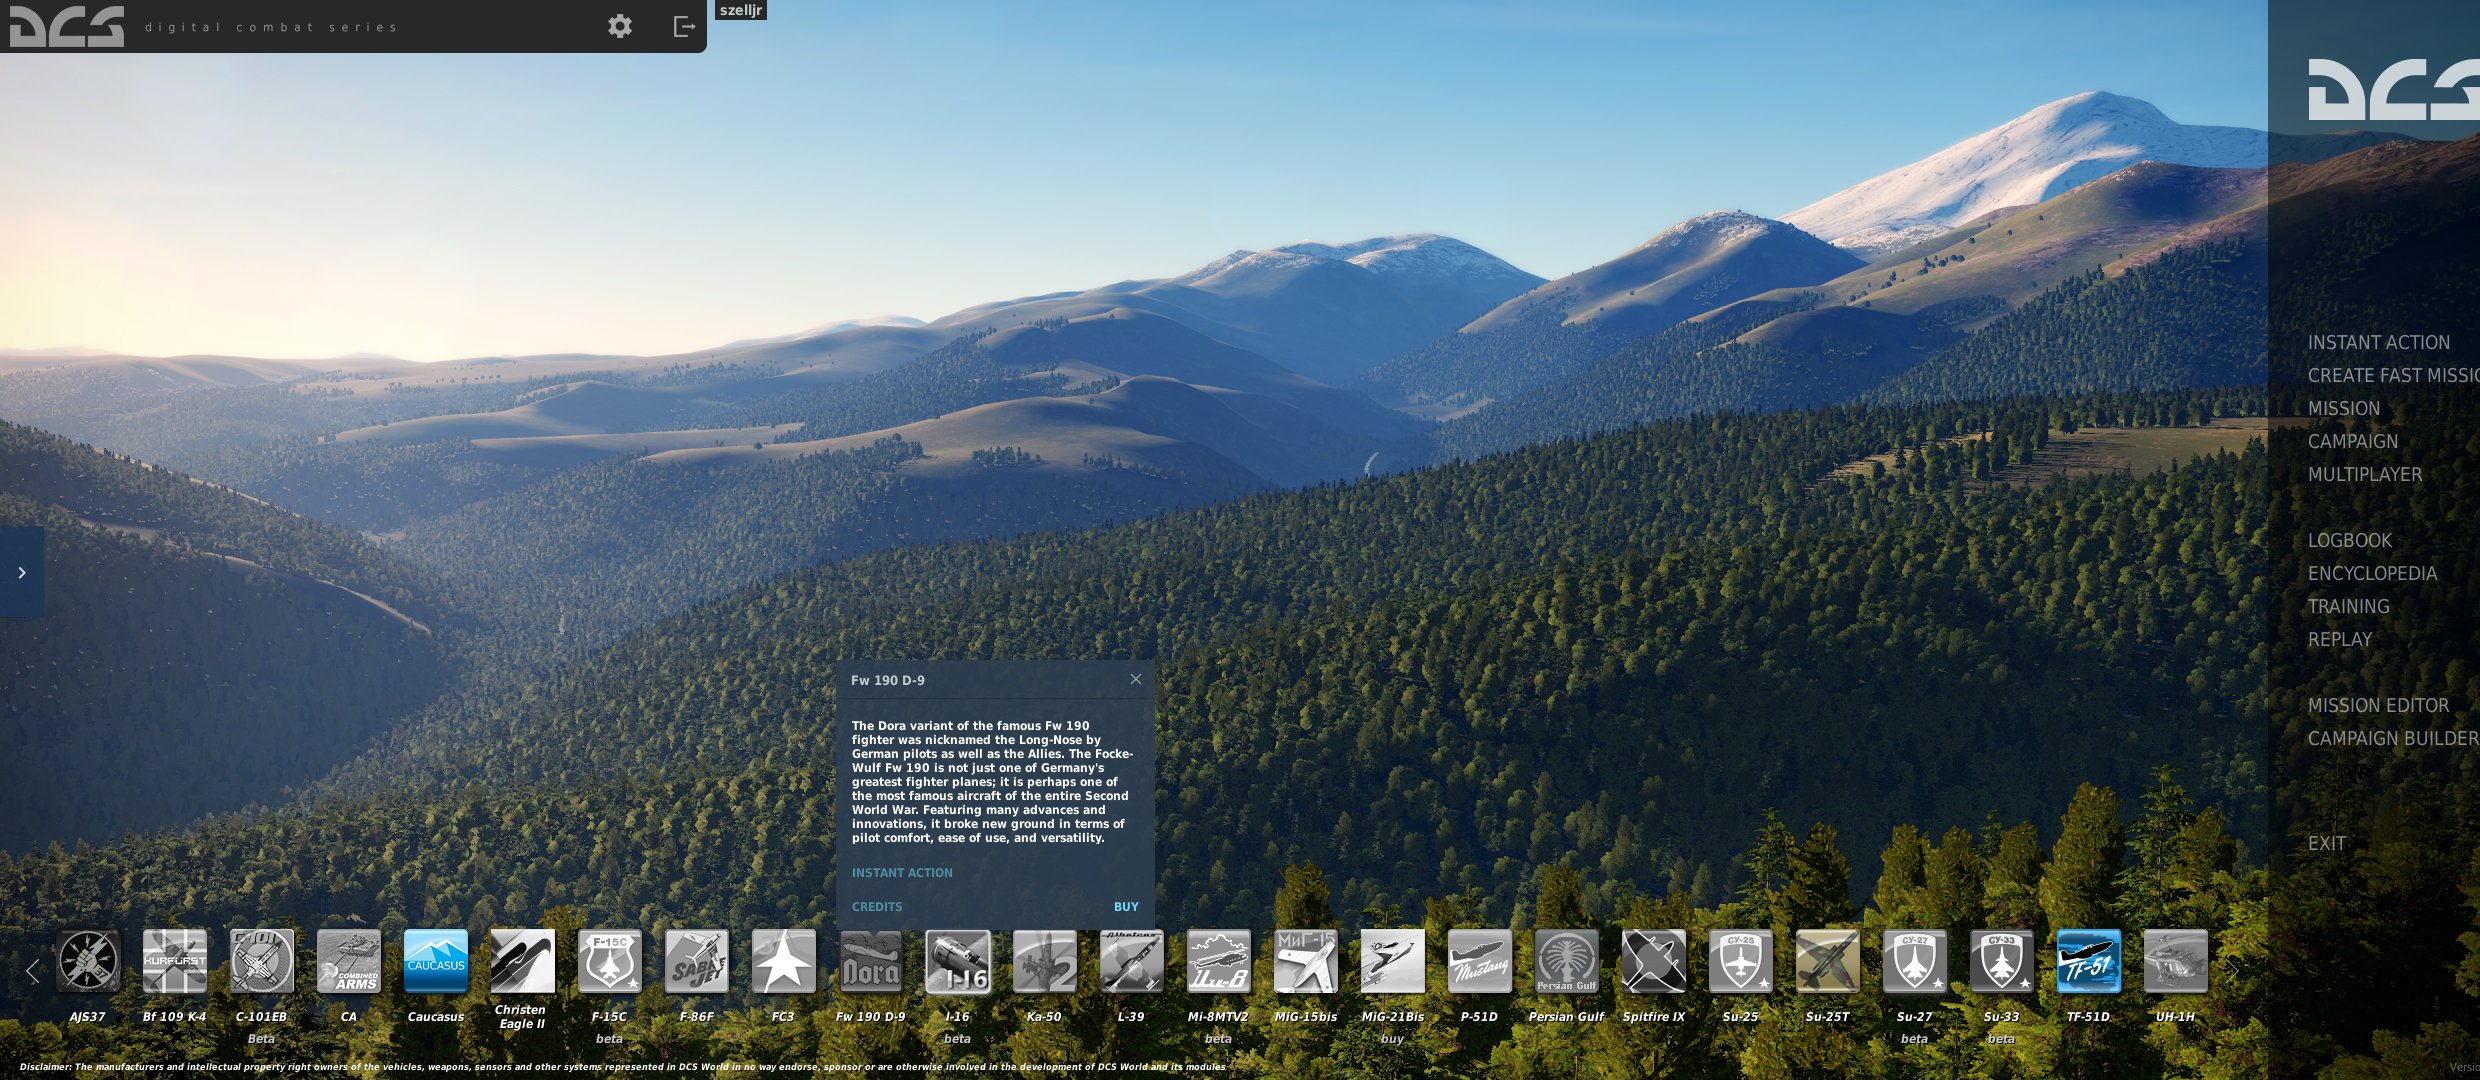
Task: Select the Christen Eagle II icon
Action: click(x=523, y=961)
